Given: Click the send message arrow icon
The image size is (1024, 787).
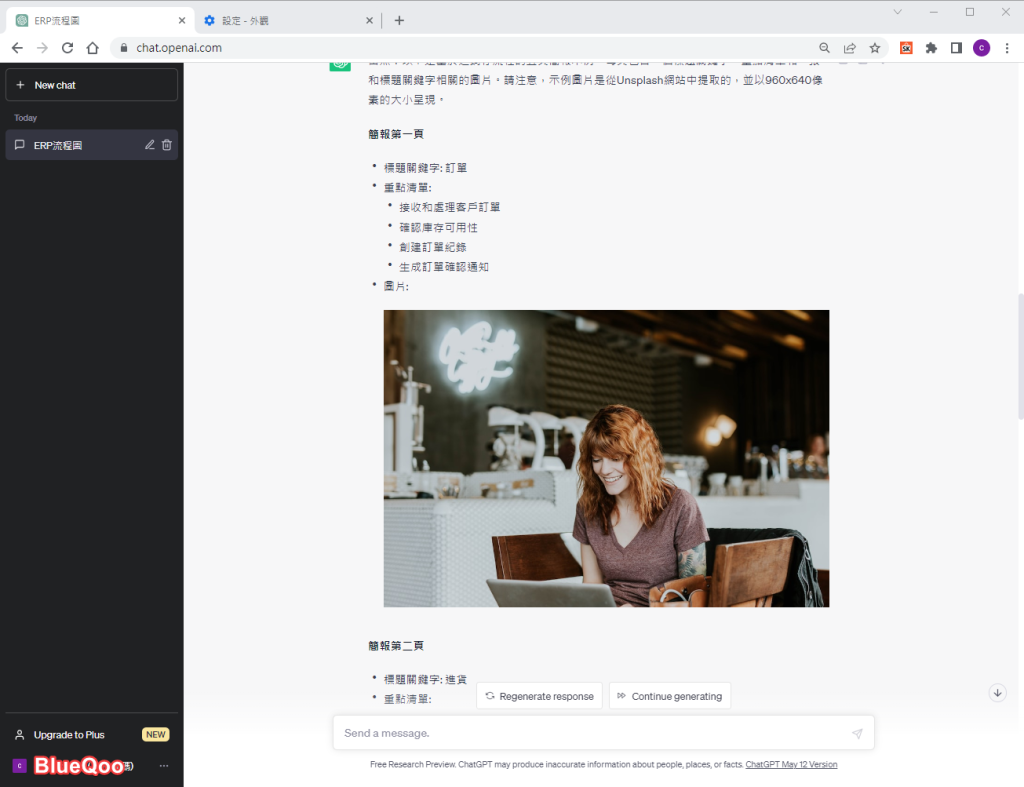Looking at the screenshot, I should click(x=857, y=734).
